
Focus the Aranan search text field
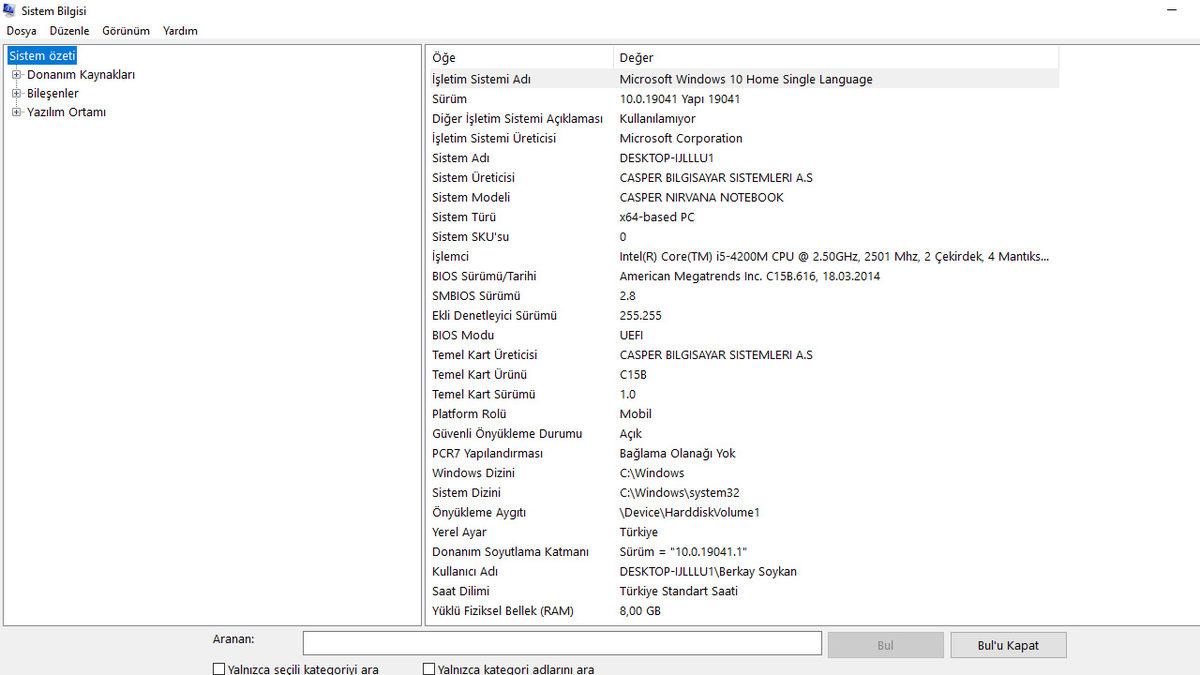point(562,643)
